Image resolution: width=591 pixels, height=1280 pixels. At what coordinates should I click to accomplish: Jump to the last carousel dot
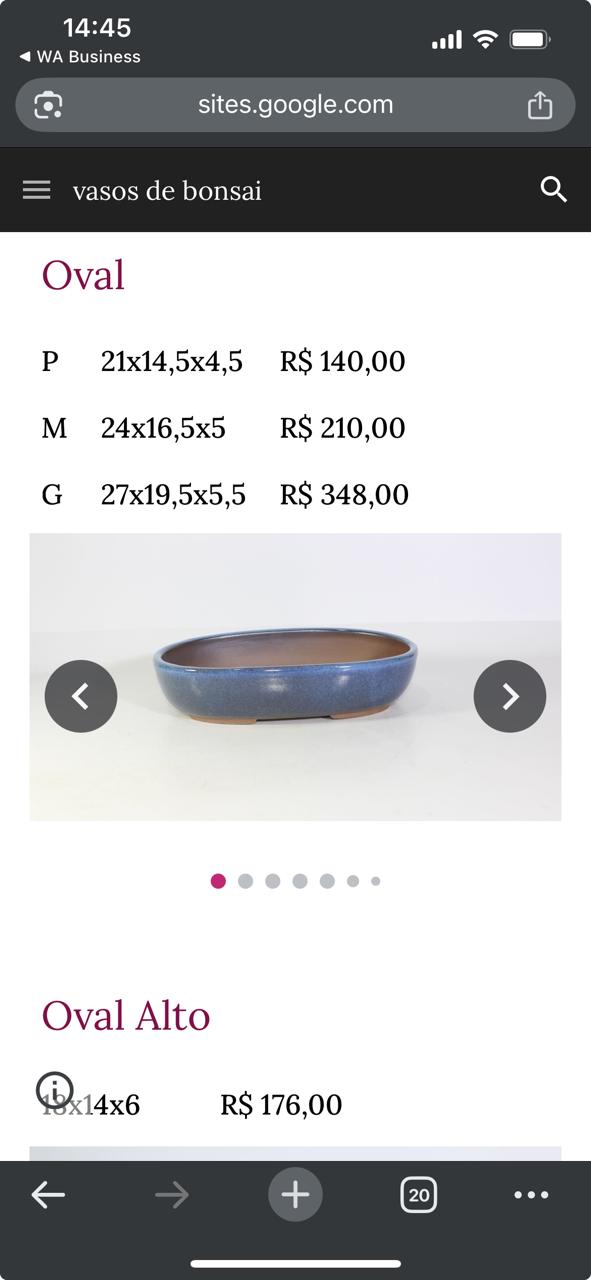coord(376,881)
